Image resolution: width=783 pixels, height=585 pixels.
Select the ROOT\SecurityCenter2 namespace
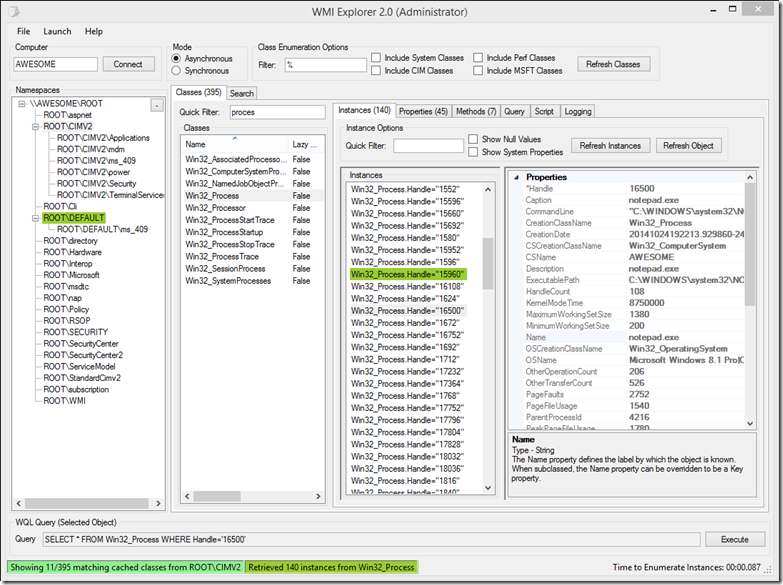tap(83, 355)
